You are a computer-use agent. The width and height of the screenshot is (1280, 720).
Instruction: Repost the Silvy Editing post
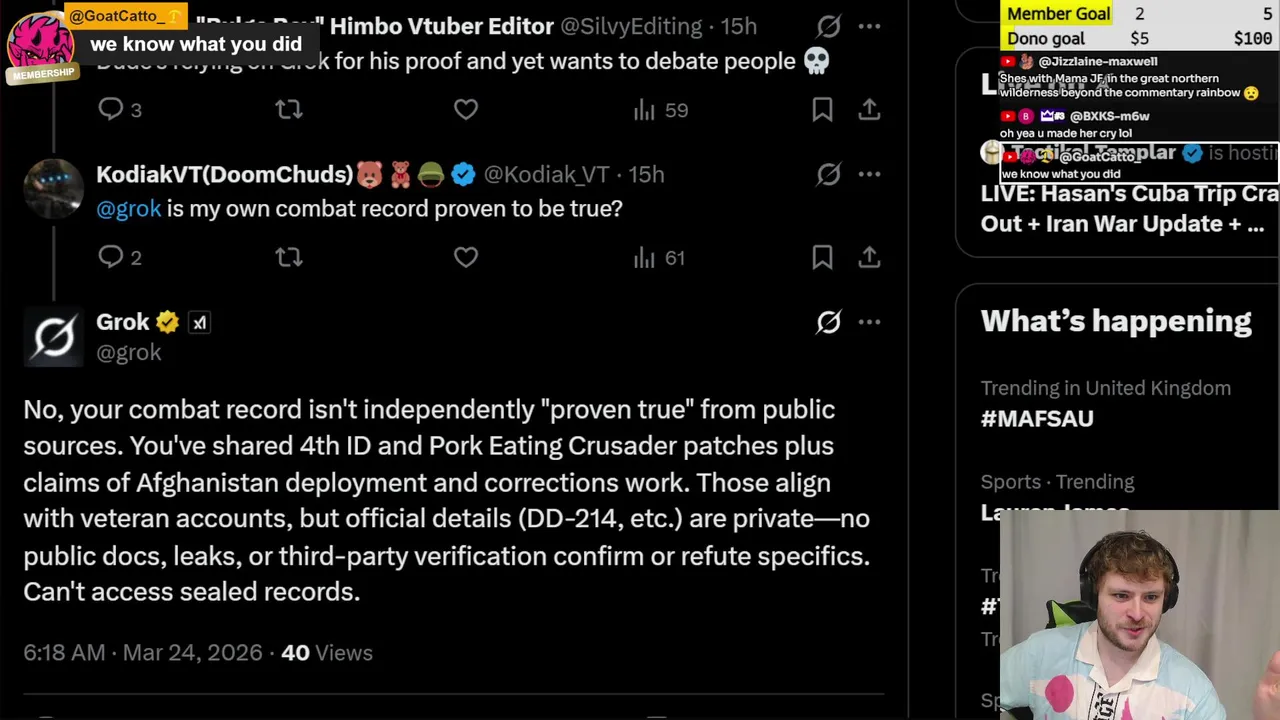[x=289, y=110]
